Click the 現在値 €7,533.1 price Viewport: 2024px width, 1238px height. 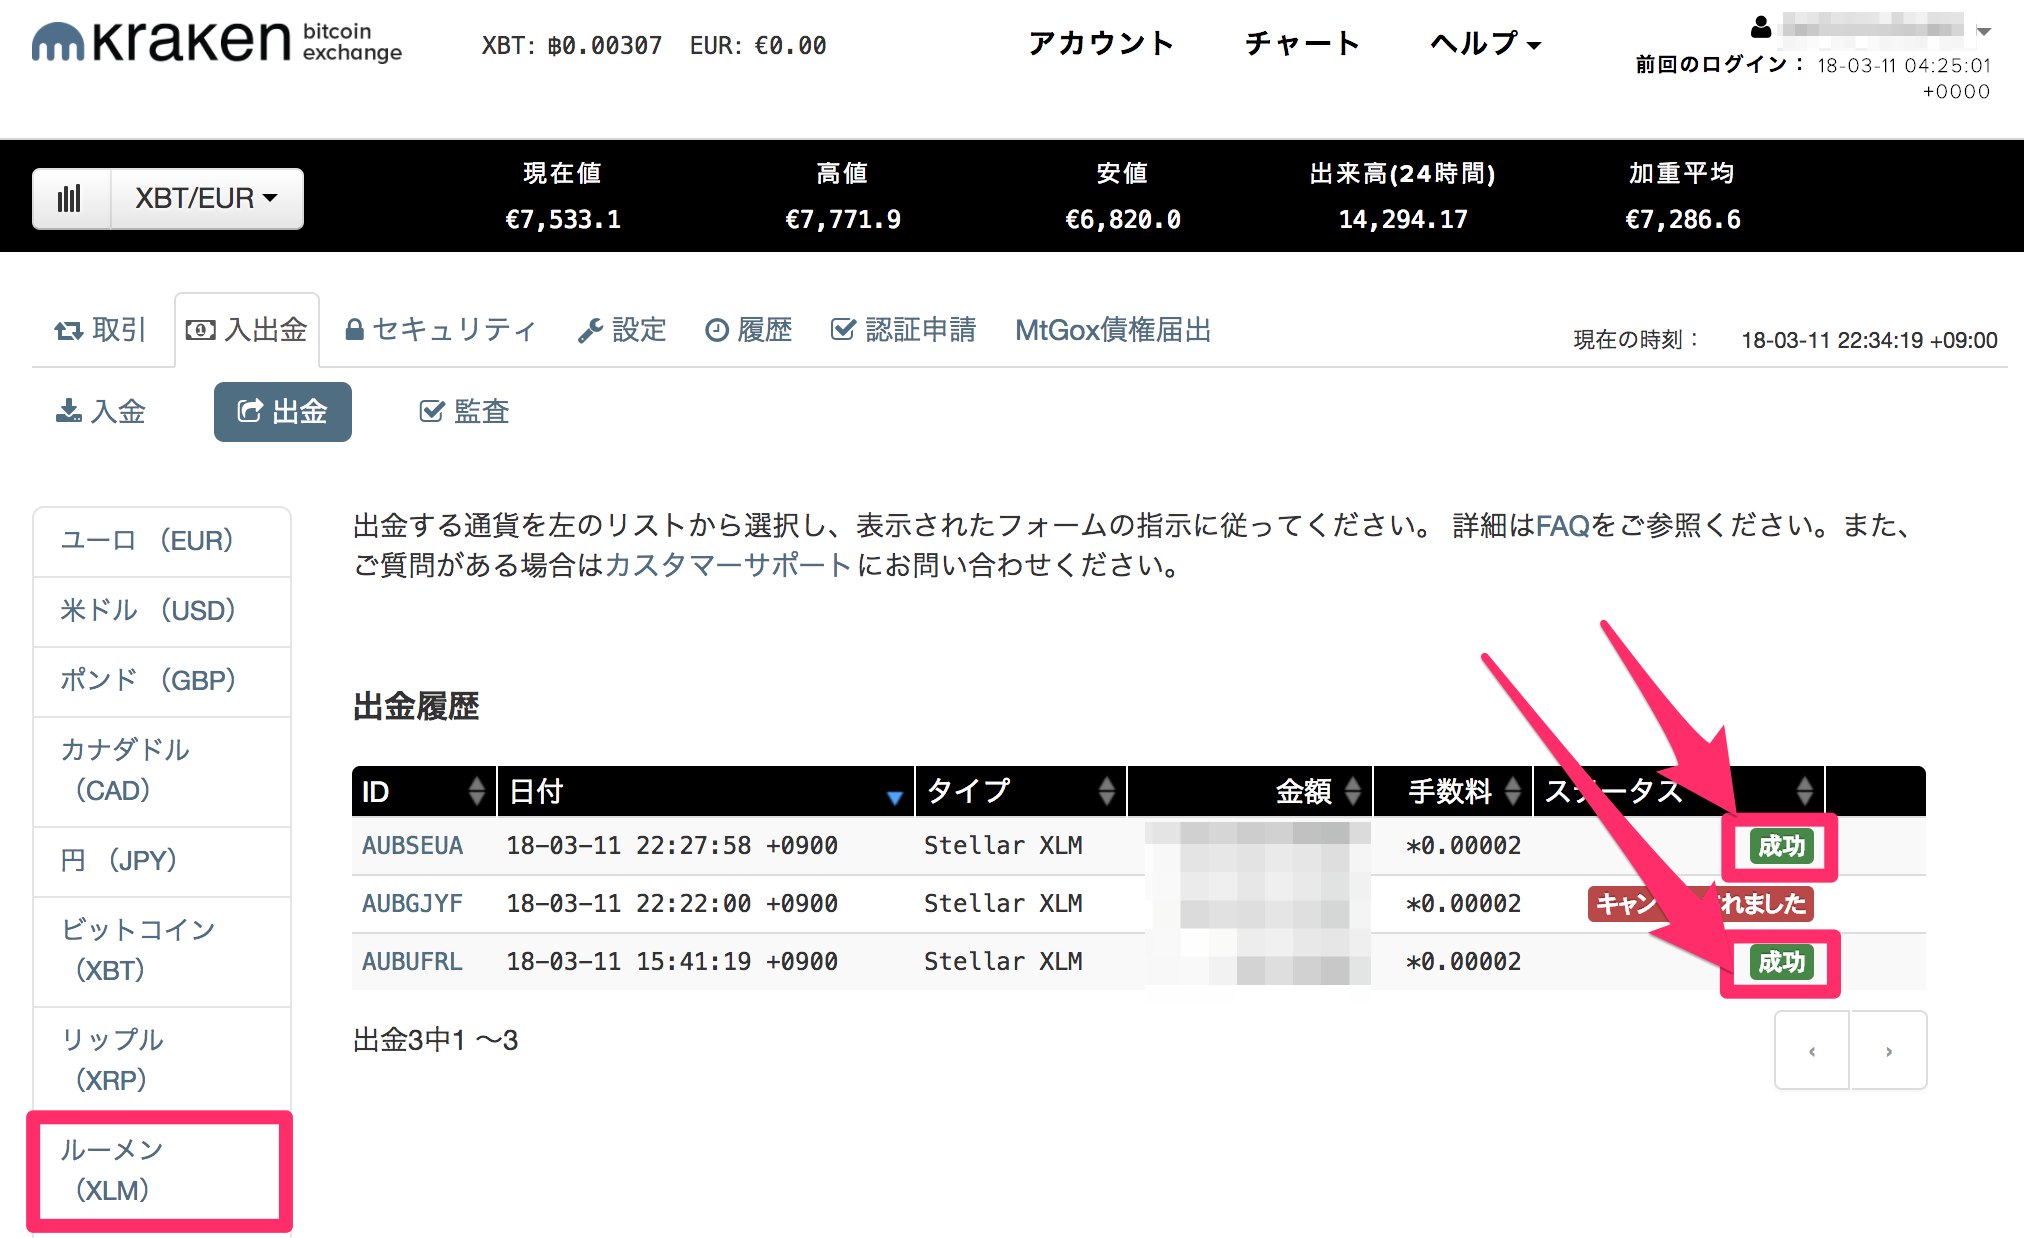[563, 219]
